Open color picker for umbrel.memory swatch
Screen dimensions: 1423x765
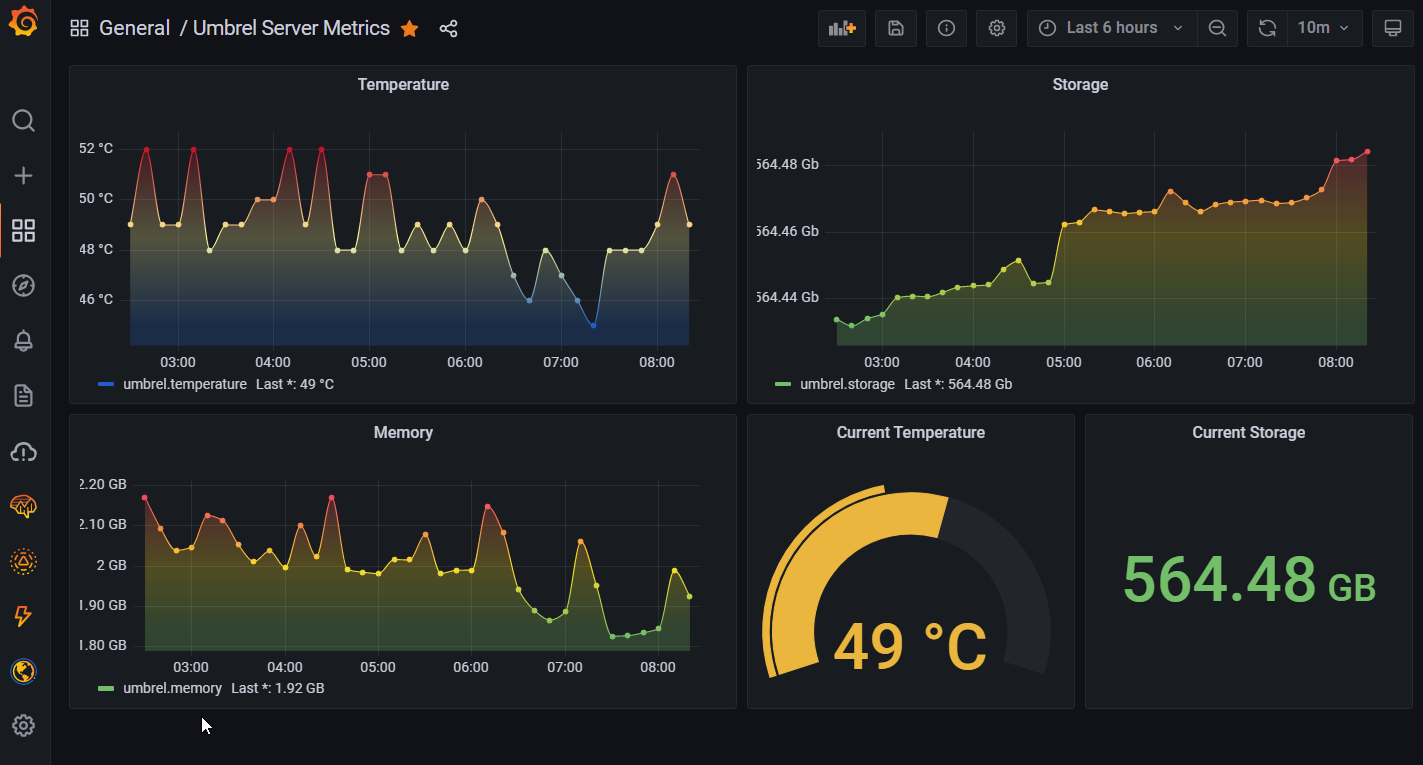(107, 688)
